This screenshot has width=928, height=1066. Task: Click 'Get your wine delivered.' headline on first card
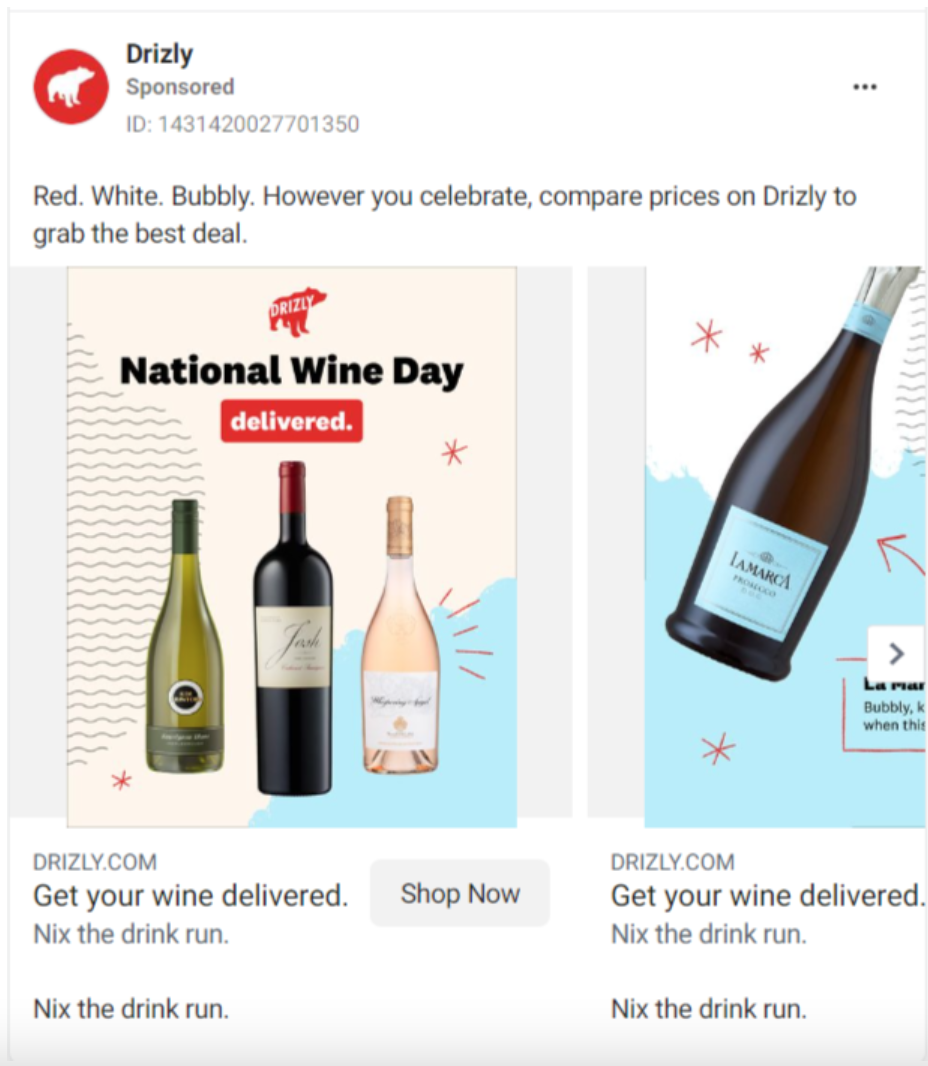(x=190, y=895)
